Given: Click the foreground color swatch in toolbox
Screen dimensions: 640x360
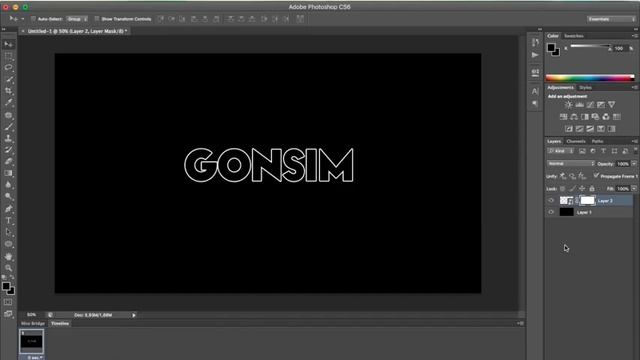Looking at the screenshot, I should tap(6, 286).
